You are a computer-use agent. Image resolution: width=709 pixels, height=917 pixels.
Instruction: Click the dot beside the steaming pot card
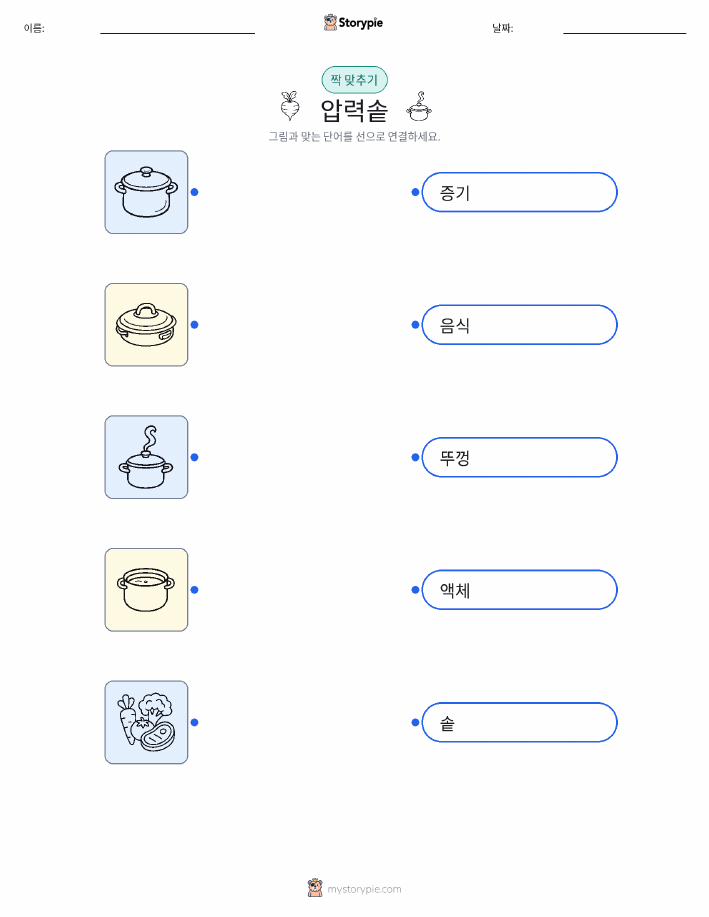195,457
